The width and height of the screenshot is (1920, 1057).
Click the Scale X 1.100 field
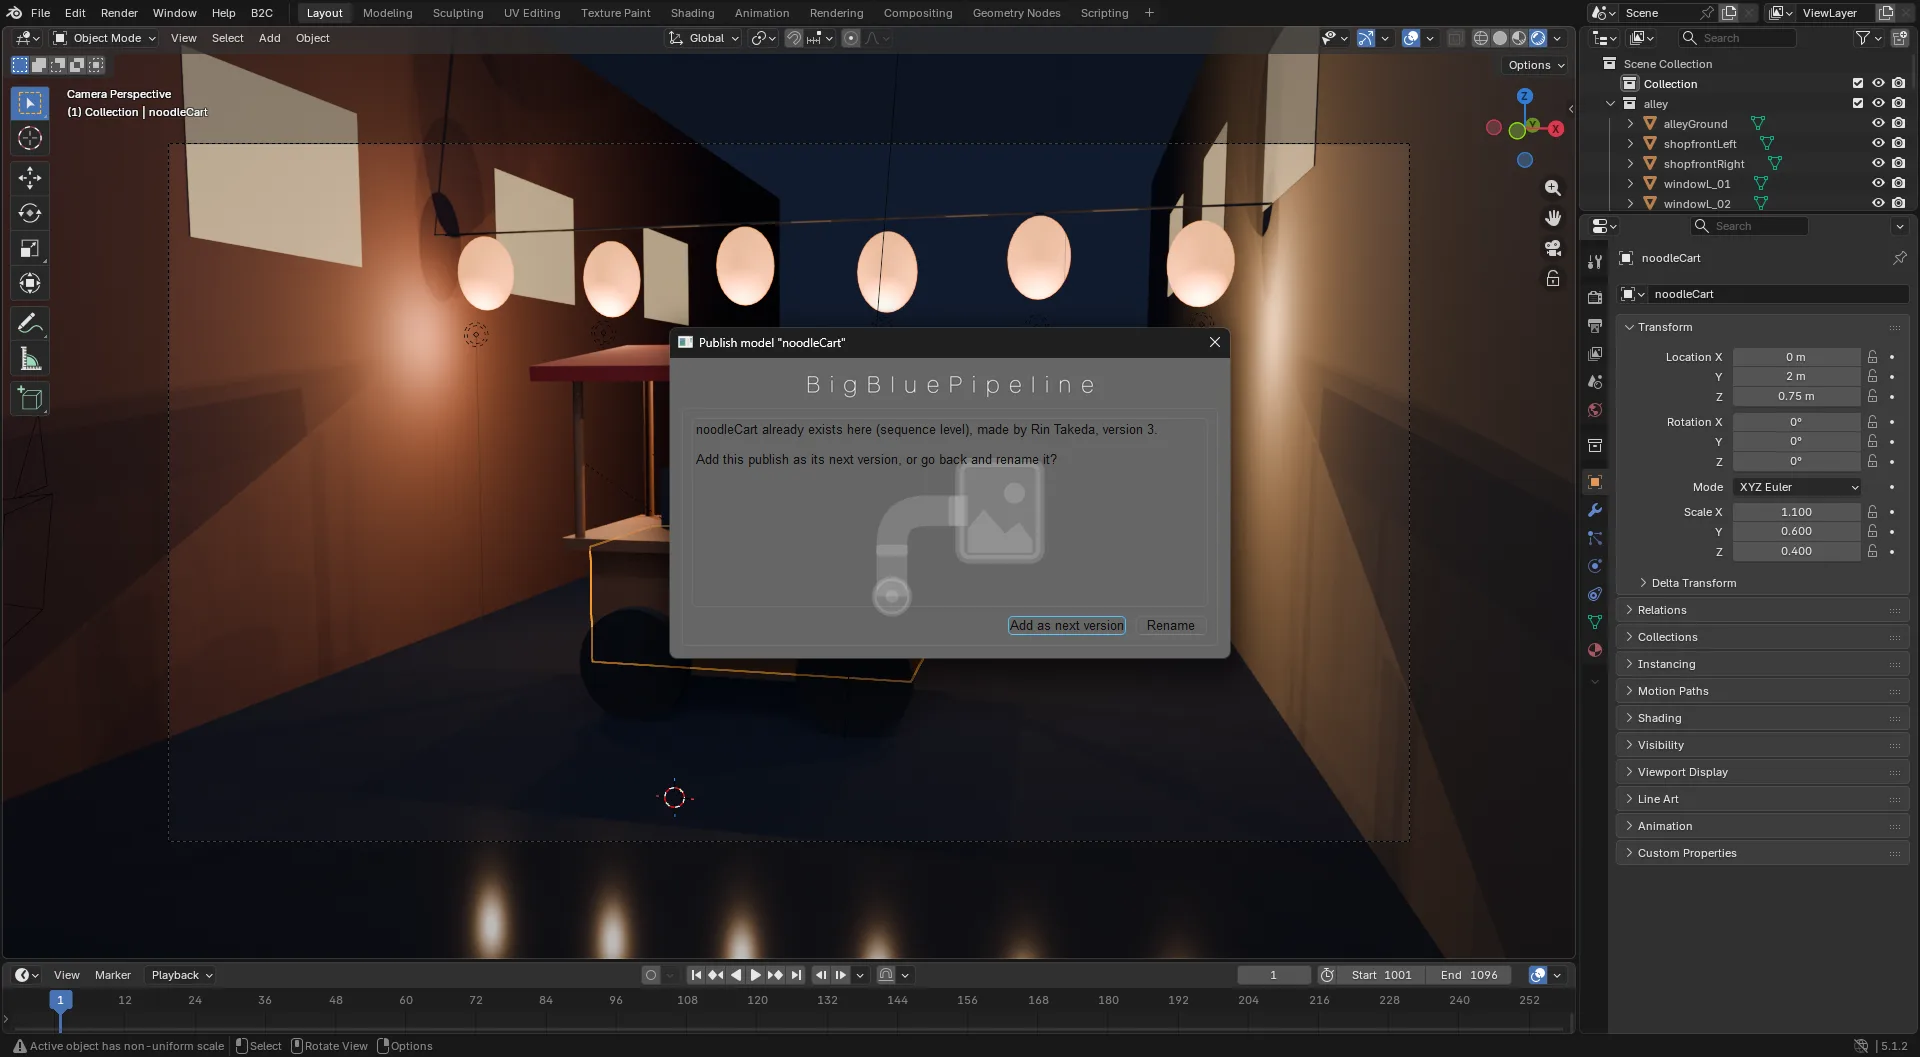(1796, 512)
